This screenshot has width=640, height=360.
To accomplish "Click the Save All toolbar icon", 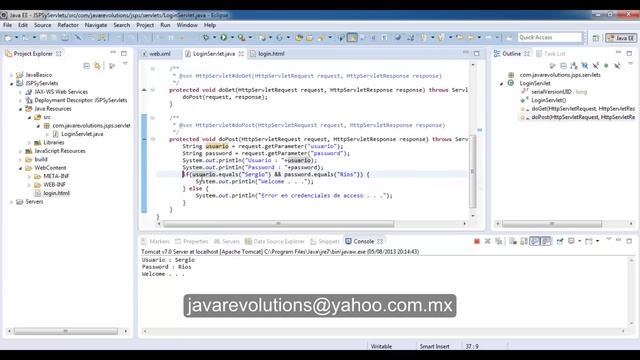I will [54, 38].
